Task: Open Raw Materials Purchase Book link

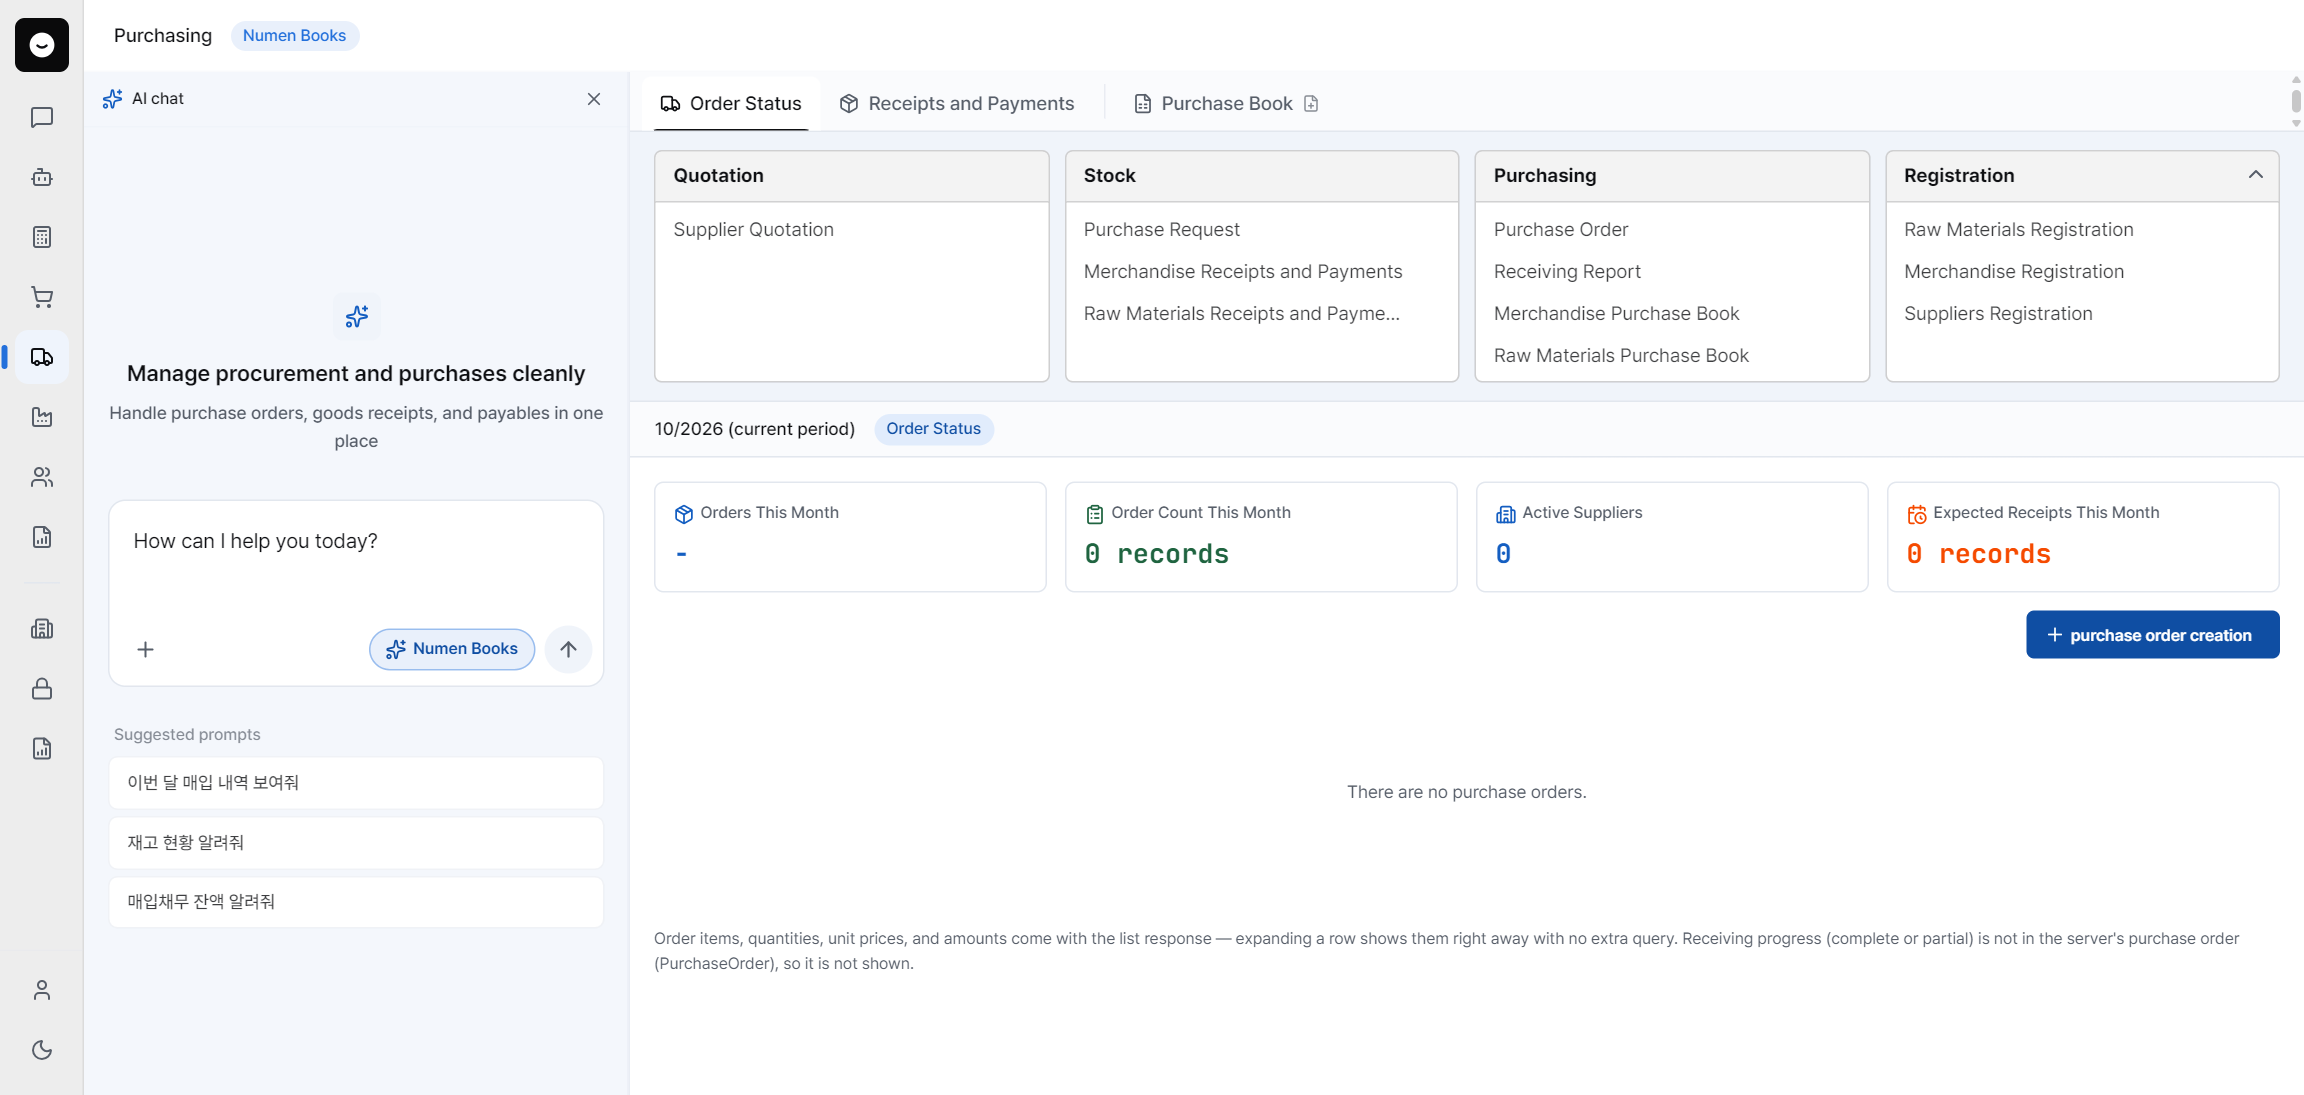Action: point(1621,356)
